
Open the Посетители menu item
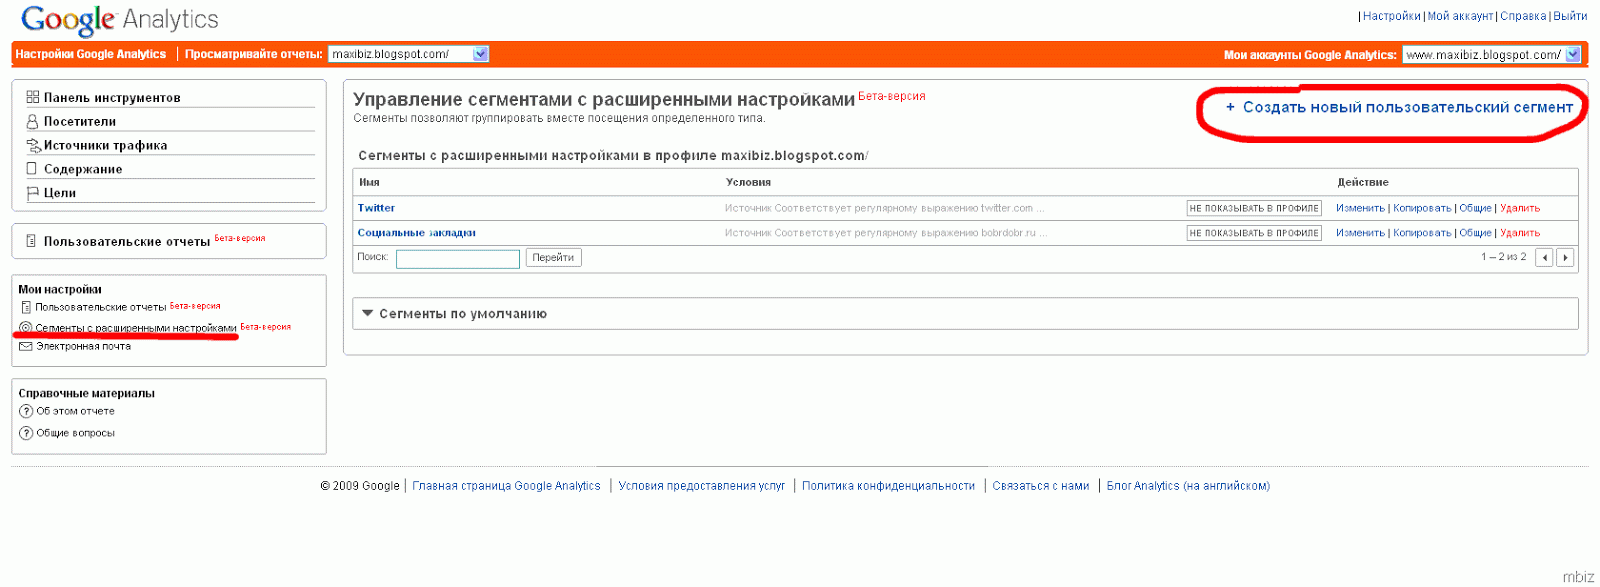(80, 121)
